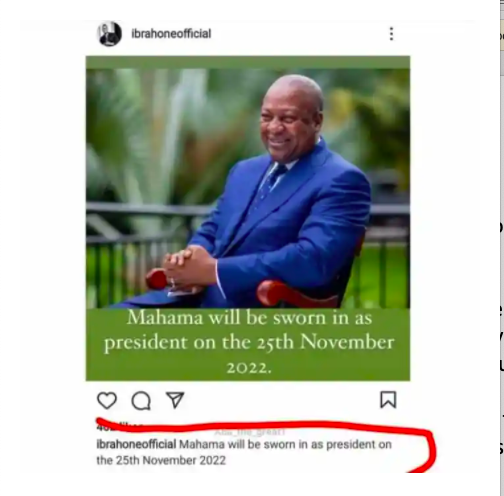Viewport: 504px width, 496px height.
Task: Click the green banner headline about Mahama
Action: point(249,343)
